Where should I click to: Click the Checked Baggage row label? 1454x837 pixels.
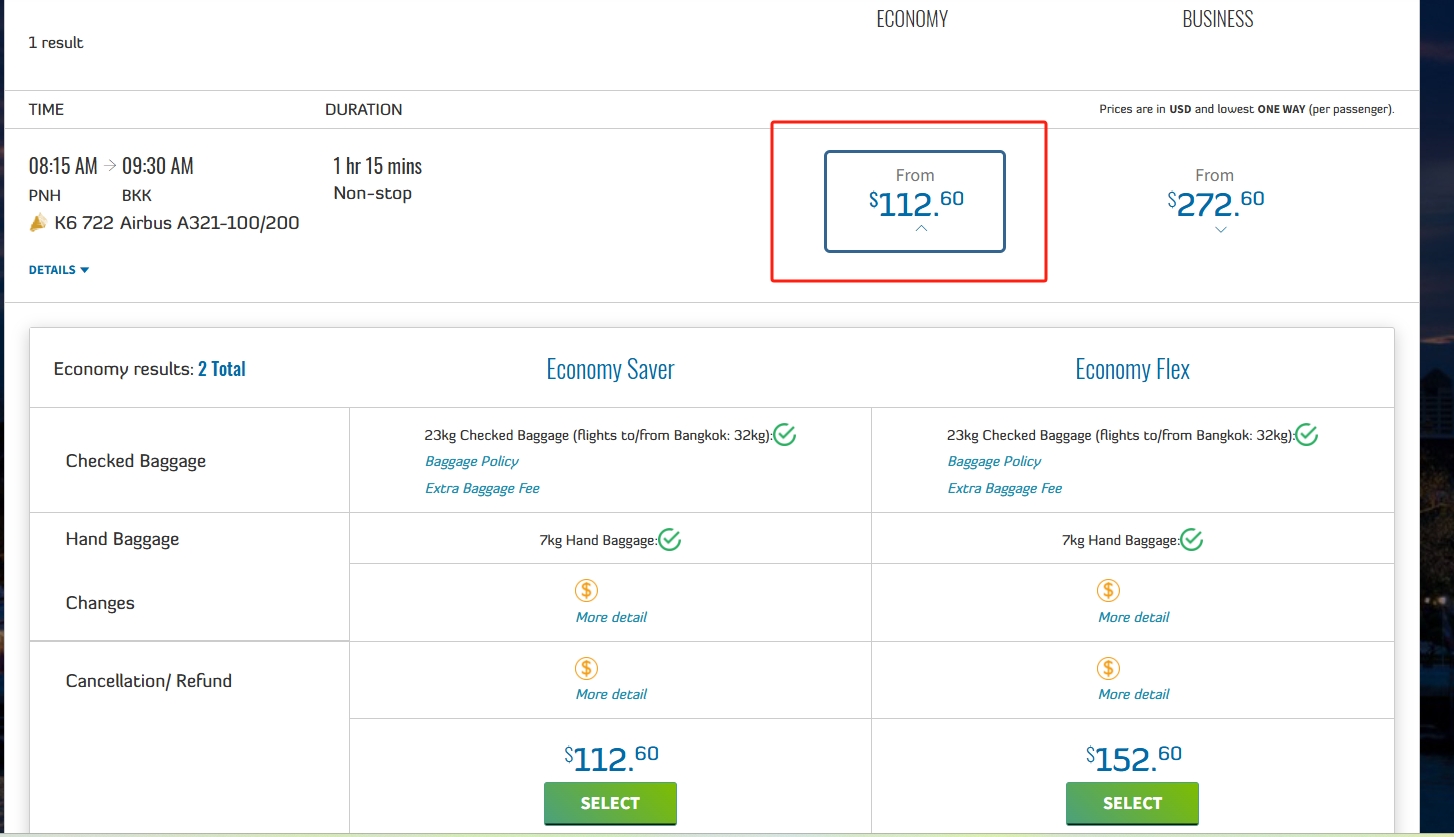(x=136, y=461)
